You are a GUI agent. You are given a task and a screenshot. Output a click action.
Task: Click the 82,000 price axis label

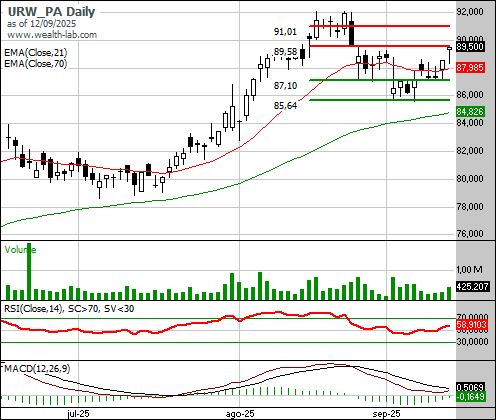pyautogui.click(x=470, y=151)
